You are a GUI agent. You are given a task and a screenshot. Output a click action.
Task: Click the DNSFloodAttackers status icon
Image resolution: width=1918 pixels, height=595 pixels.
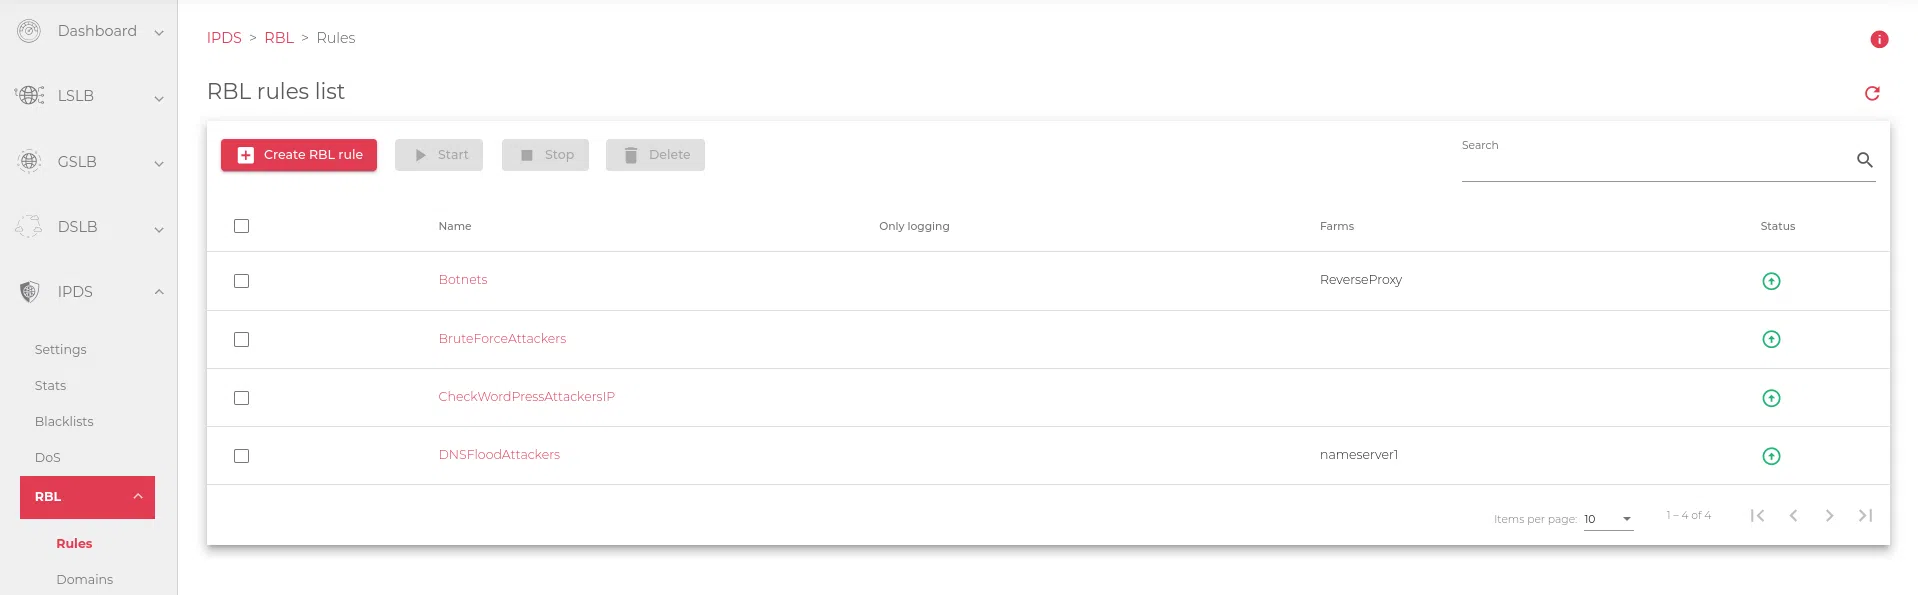point(1771,456)
